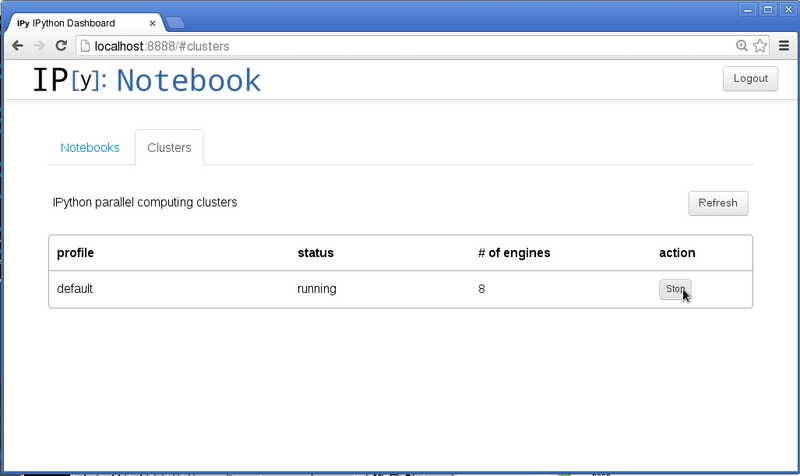Reload the page with the refresh icon
Screen dimensions: 800x476
pyautogui.click(x=61, y=46)
